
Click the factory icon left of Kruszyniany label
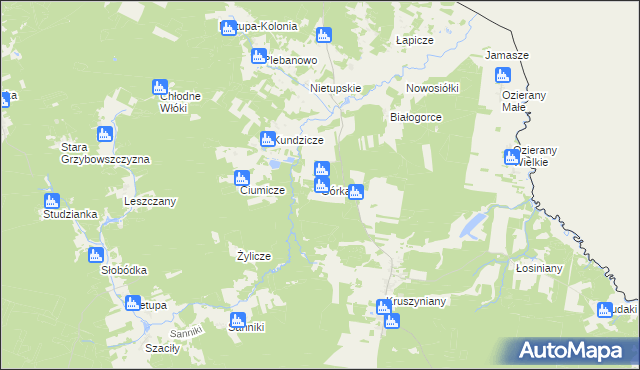pyautogui.click(x=384, y=307)
